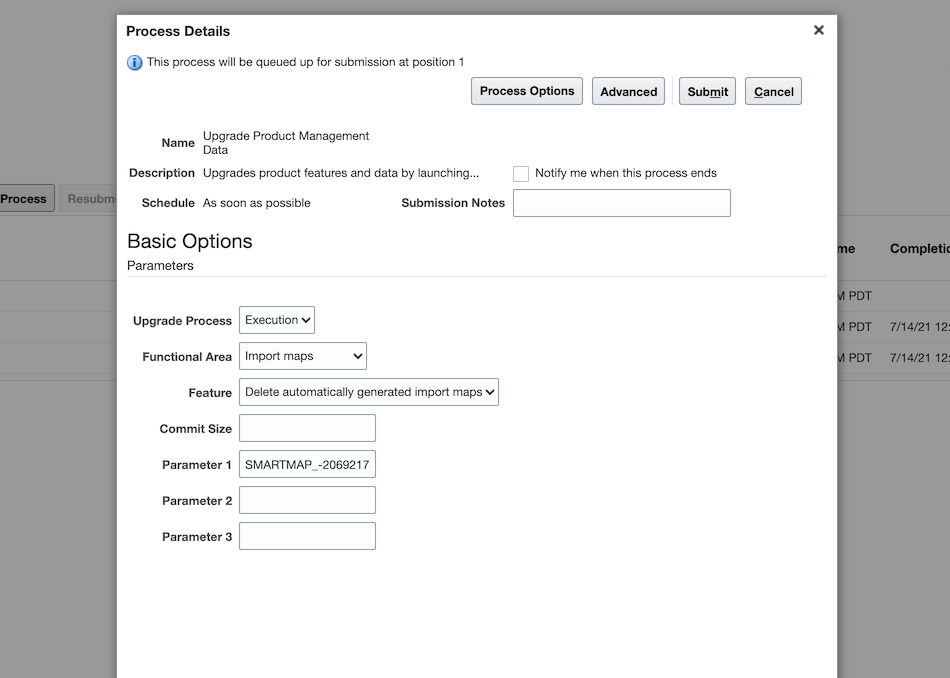Screen dimensions: 950x678
Task: Open Process Options
Action: click(x=526, y=91)
